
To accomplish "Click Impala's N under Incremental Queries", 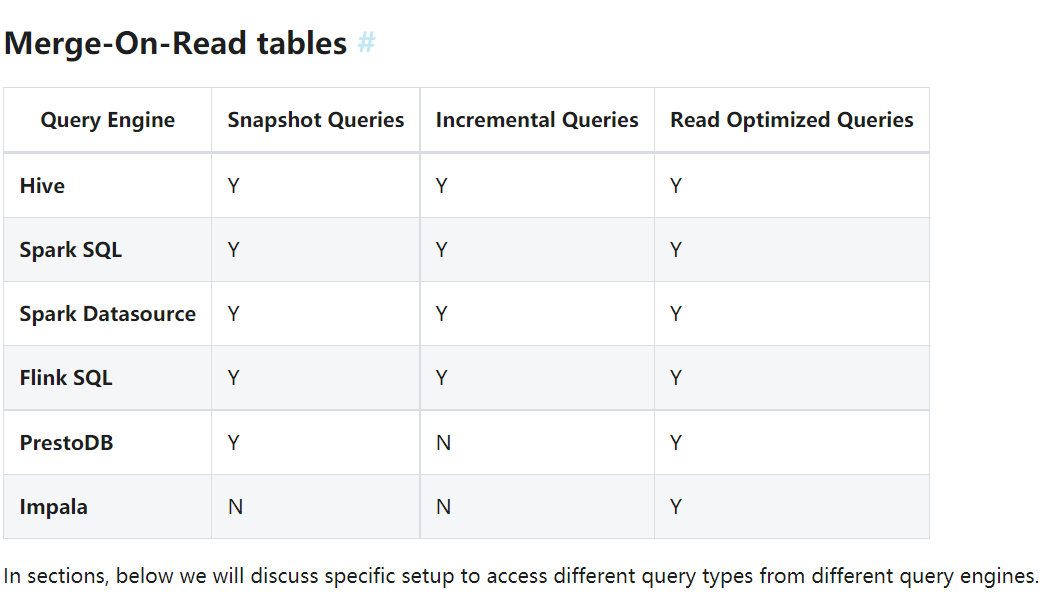I will pyautogui.click(x=443, y=507).
